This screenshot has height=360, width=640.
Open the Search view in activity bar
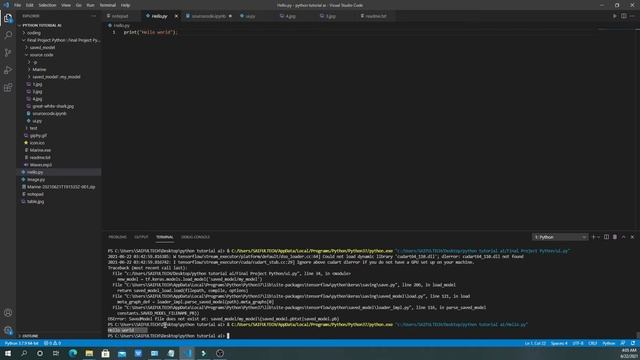coord(8,35)
